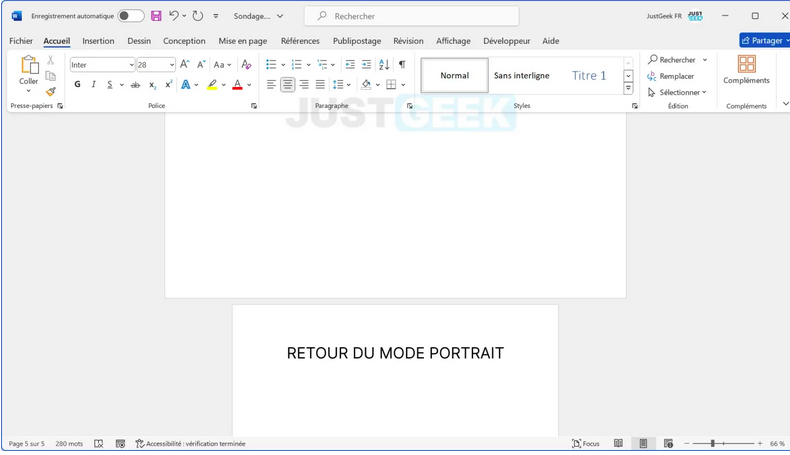Toggle italic formatting
The width and height of the screenshot is (790, 455).
point(93,85)
